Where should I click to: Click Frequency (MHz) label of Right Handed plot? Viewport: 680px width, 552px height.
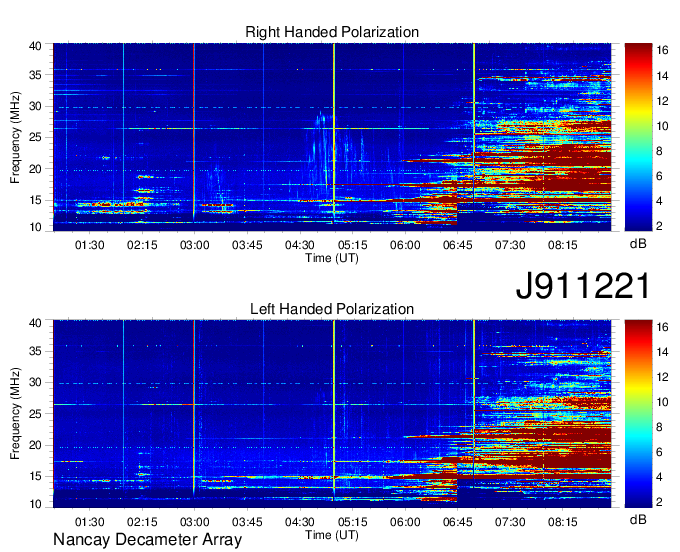(15, 137)
